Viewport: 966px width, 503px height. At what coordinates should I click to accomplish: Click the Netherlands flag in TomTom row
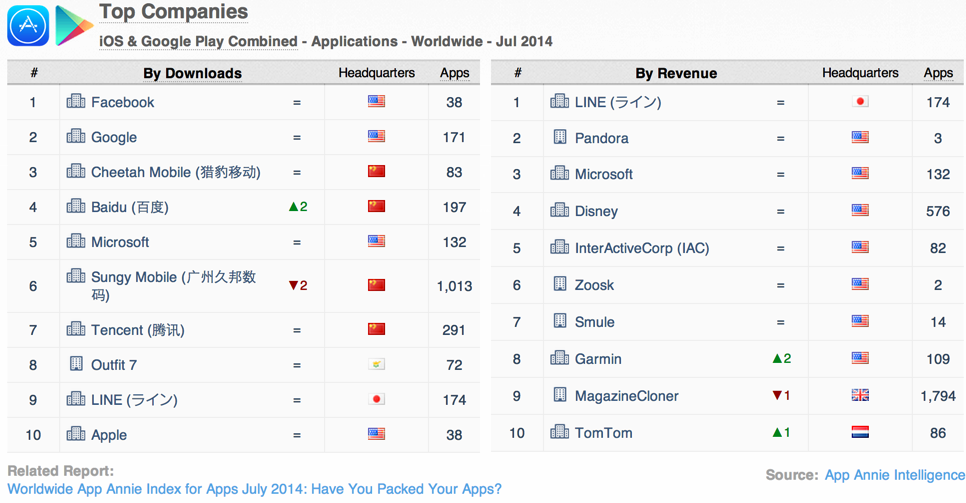pyautogui.click(x=860, y=432)
